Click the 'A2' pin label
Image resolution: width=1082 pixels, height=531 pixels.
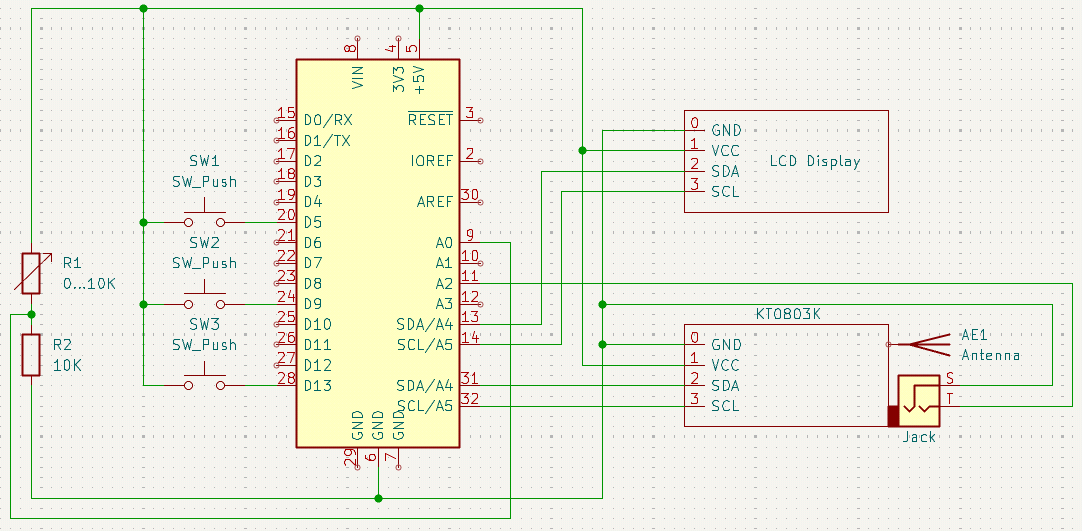pyautogui.click(x=444, y=284)
